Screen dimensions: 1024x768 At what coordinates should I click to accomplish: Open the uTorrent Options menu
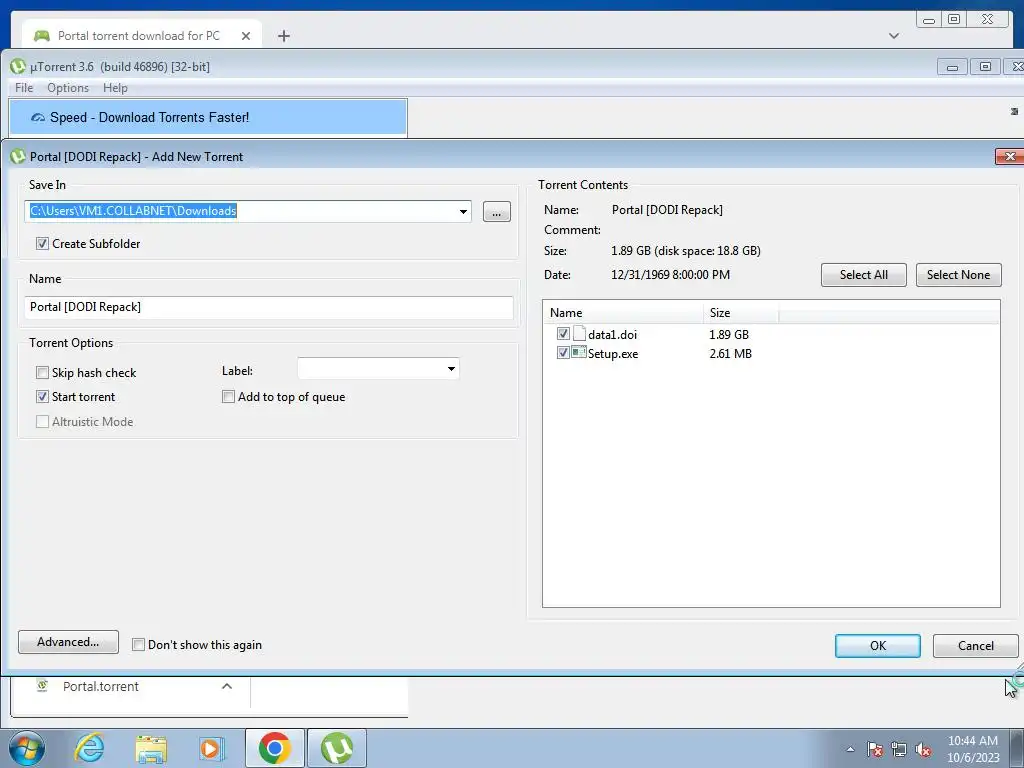(x=68, y=88)
